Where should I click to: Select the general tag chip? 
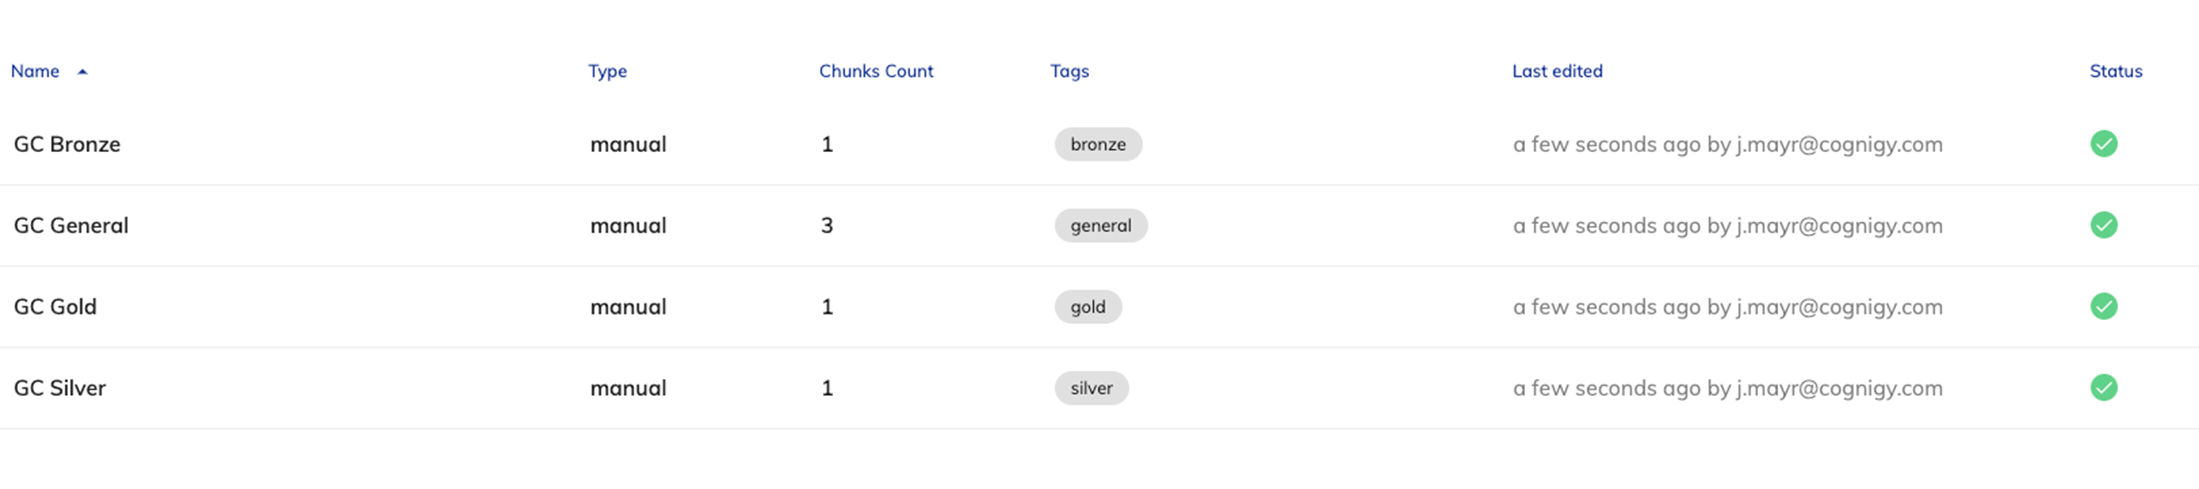[1101, 225]
